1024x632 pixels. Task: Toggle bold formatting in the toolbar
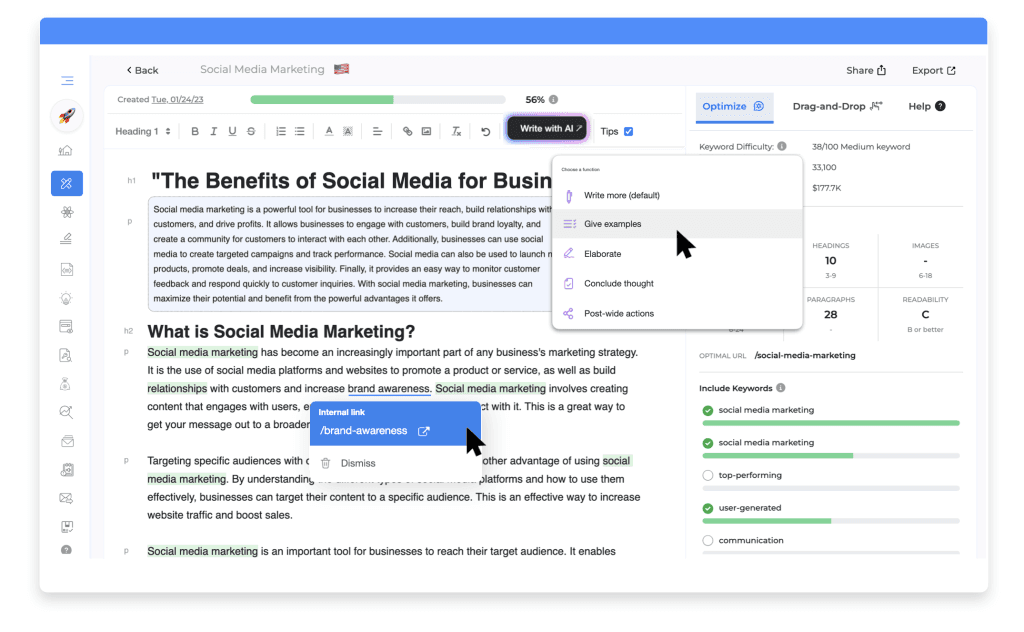[x=195, y=131]
